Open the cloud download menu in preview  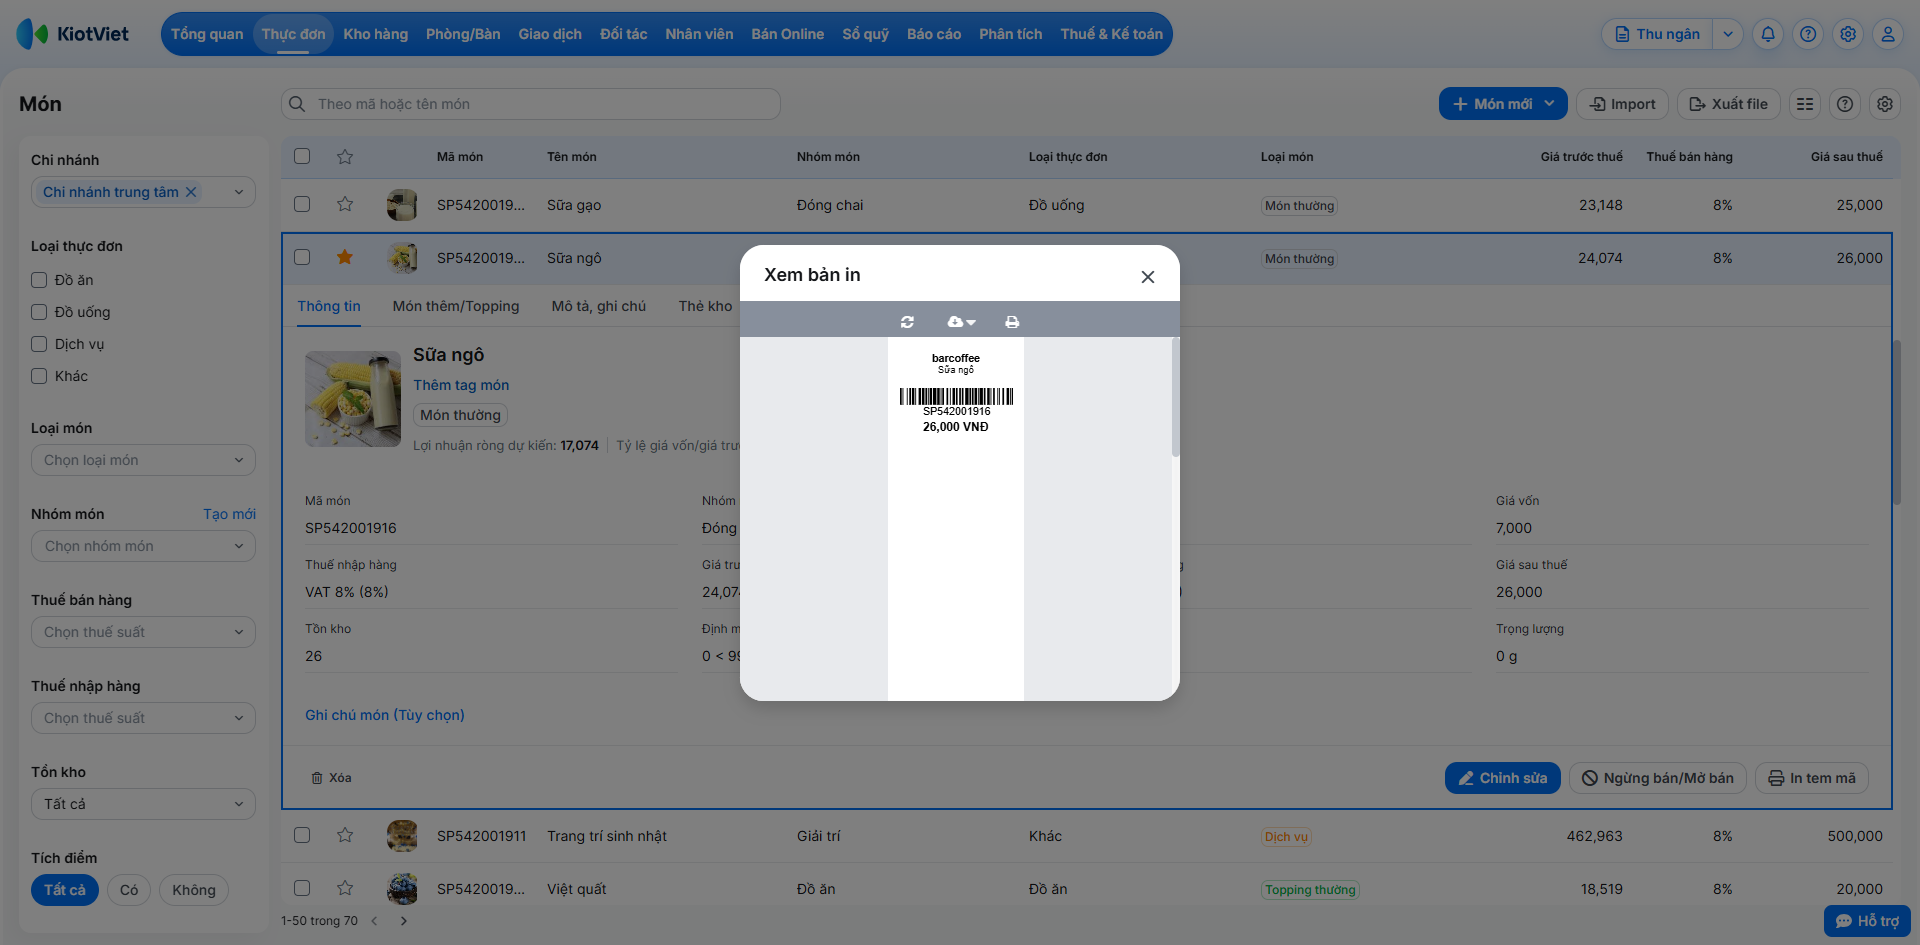(961, 322)
